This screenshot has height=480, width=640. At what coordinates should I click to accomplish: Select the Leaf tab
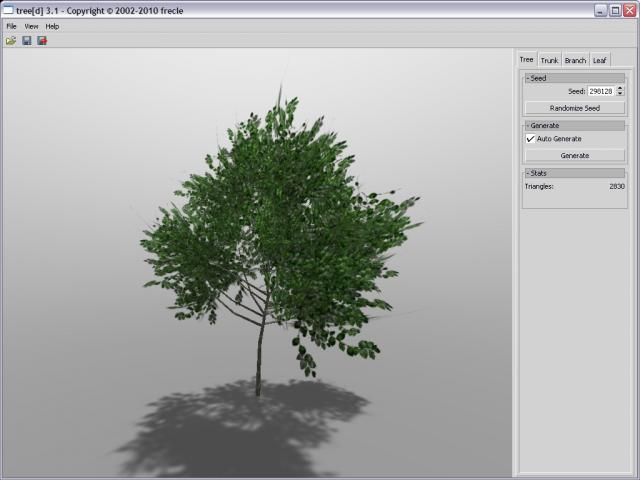click(599, 61)
